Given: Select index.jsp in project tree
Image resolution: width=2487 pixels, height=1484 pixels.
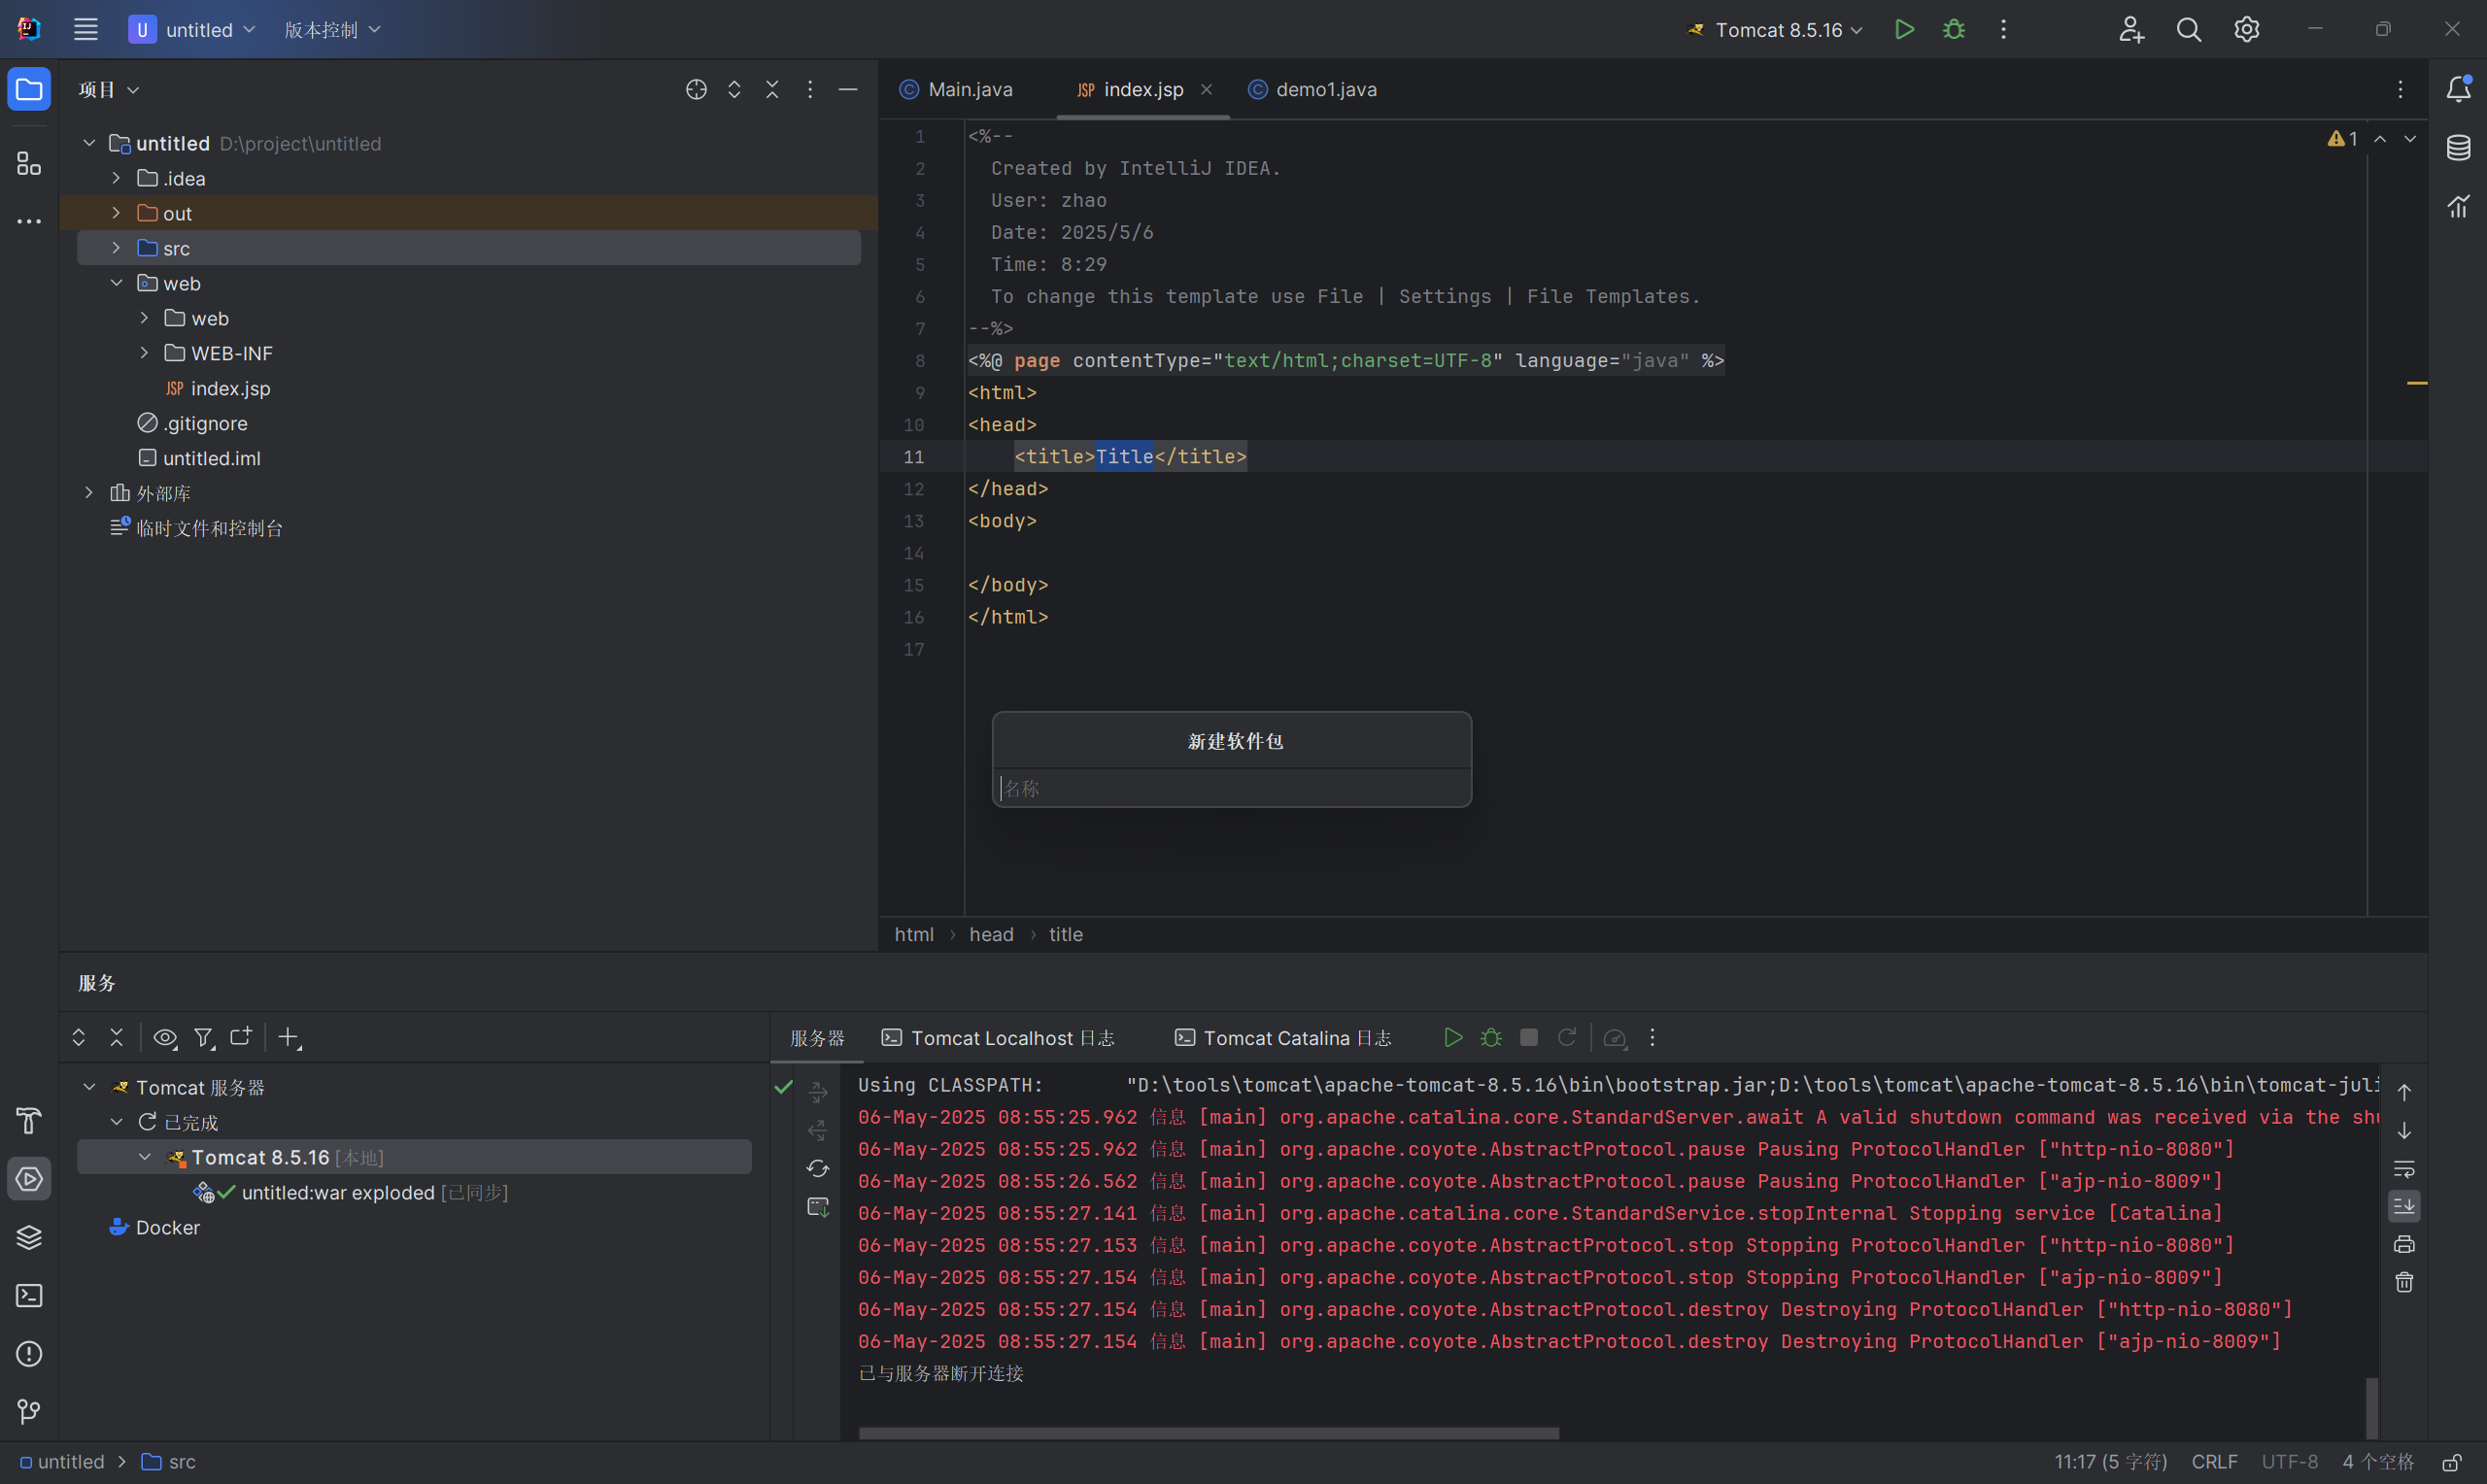Looking at the screenshot, I should [217, 388].
